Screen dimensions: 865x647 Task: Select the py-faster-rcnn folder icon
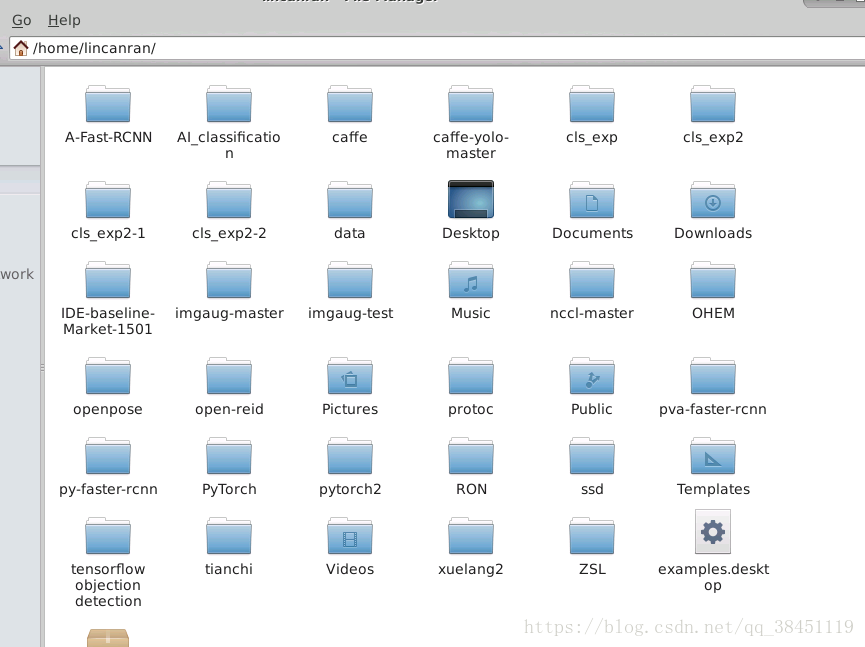(x=108, y=456)
